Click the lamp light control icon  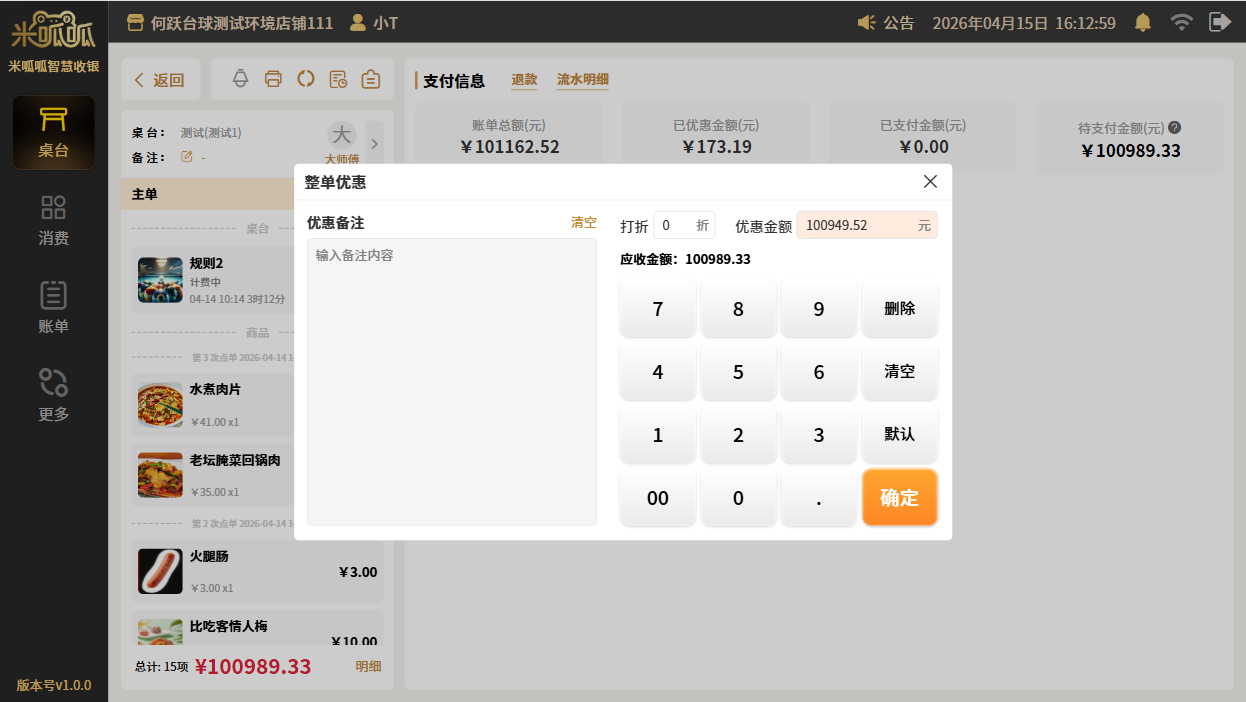(x=240, y=80)
